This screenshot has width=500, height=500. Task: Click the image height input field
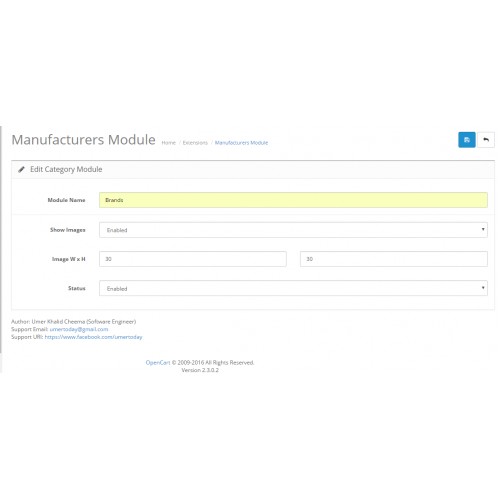tap(394, 259)
